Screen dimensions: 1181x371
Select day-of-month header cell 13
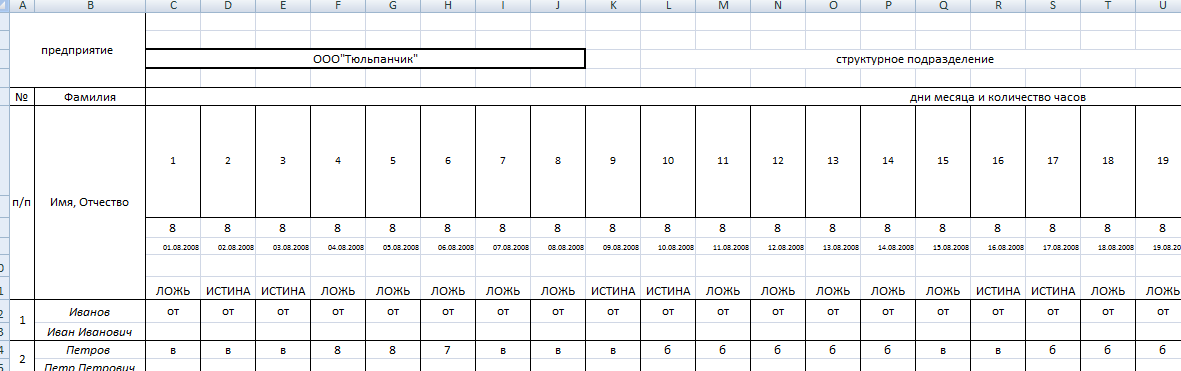tap(832, 161)
